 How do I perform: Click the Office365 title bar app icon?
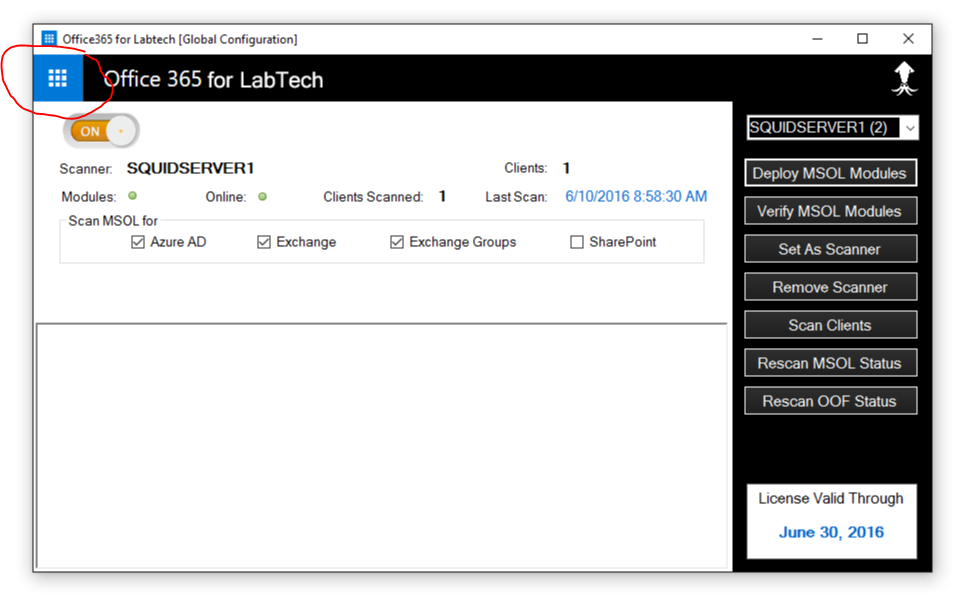pyautogui.click(x=49, y=38)
